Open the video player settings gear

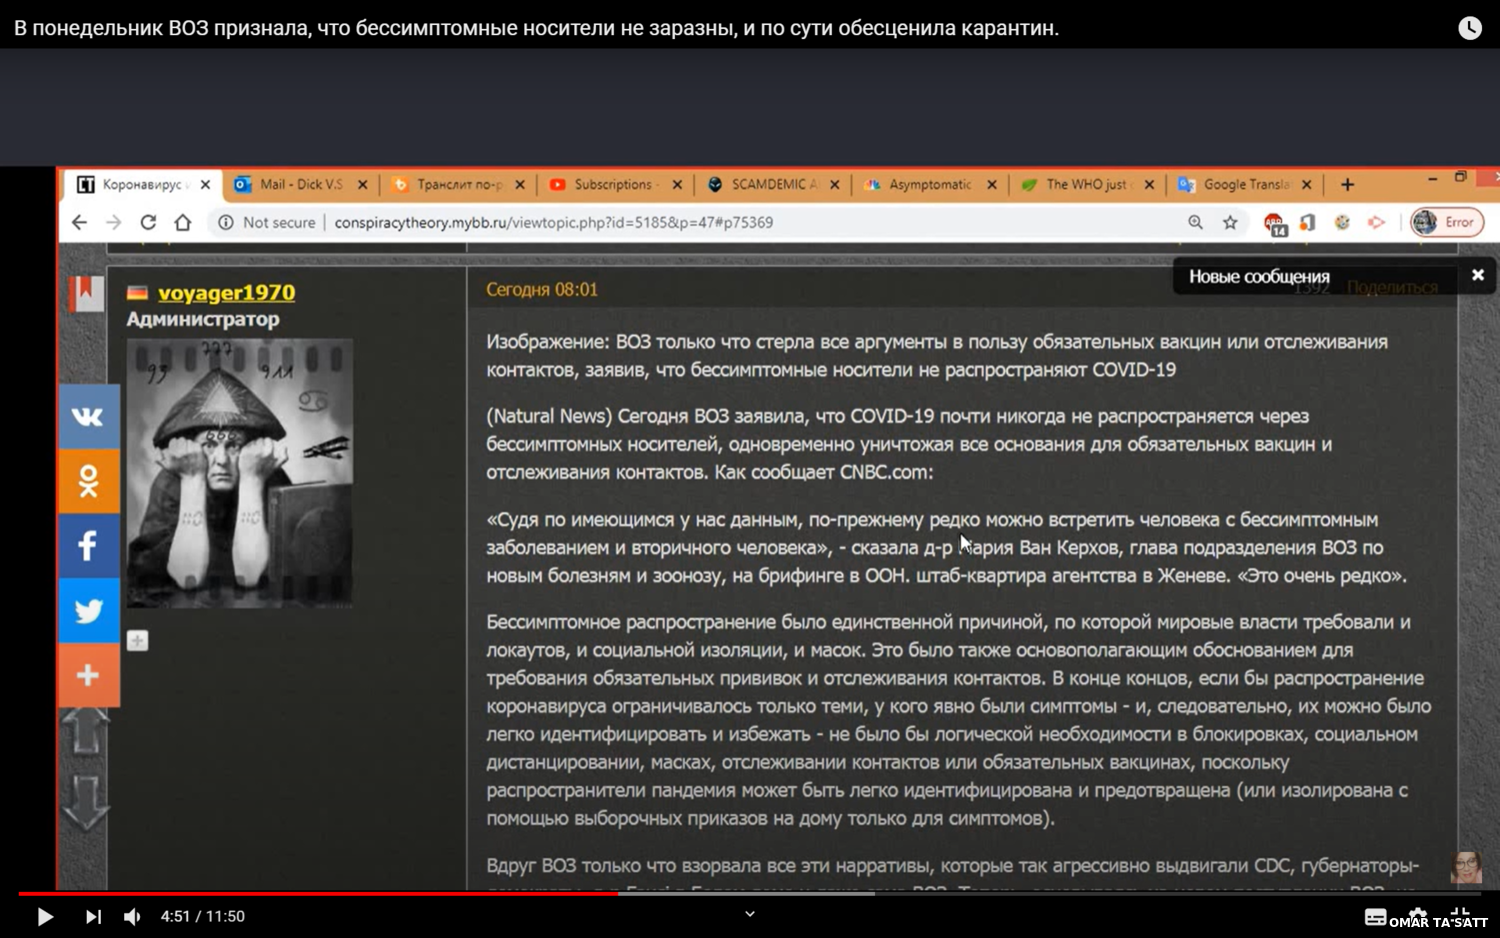tap(1418, 916)
